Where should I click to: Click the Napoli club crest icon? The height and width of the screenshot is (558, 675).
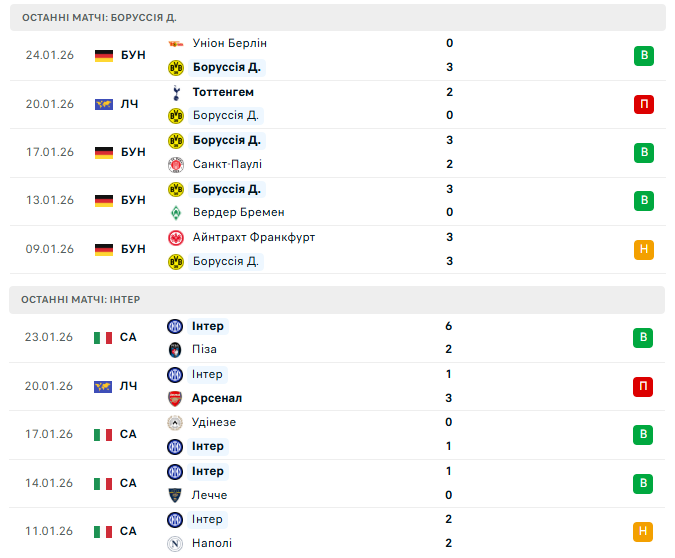176,543
